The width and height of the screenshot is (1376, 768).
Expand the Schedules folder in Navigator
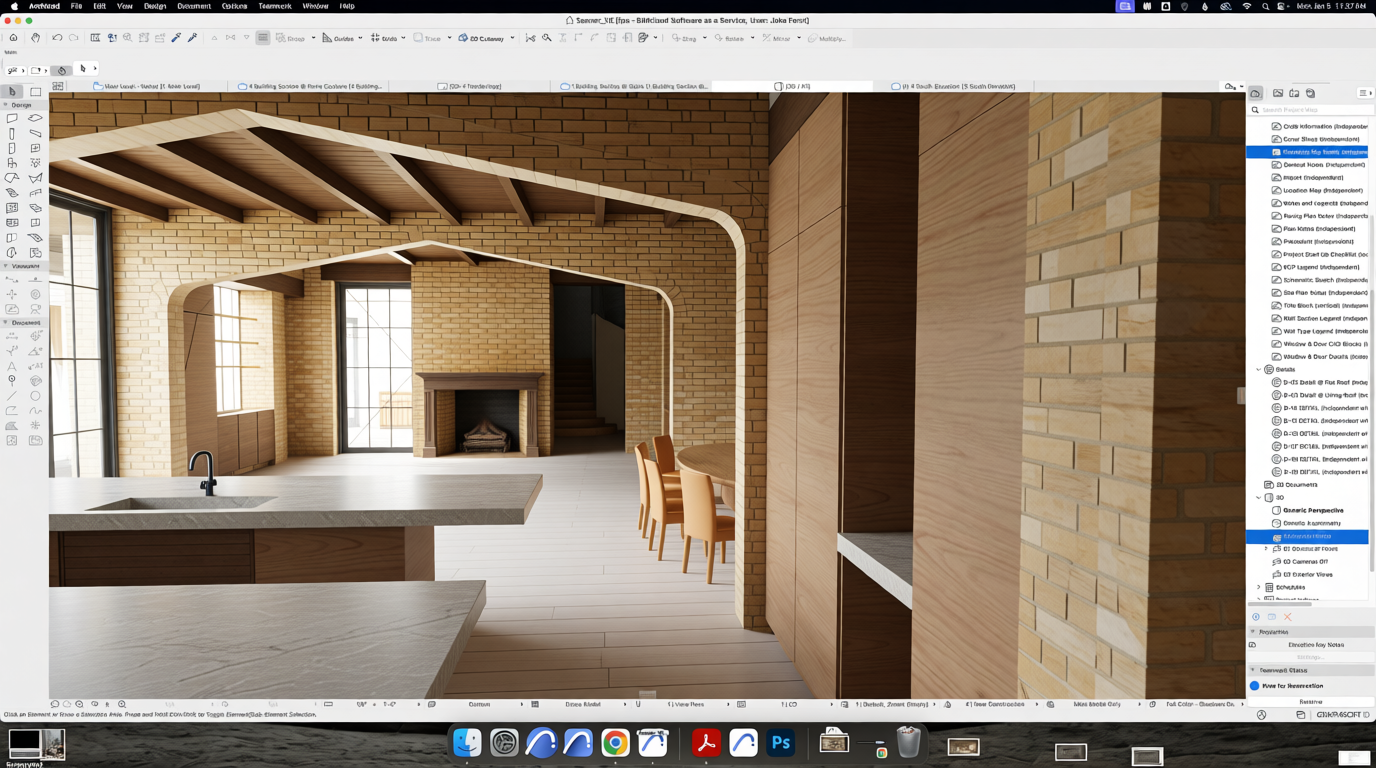[x=1259, y=588]
